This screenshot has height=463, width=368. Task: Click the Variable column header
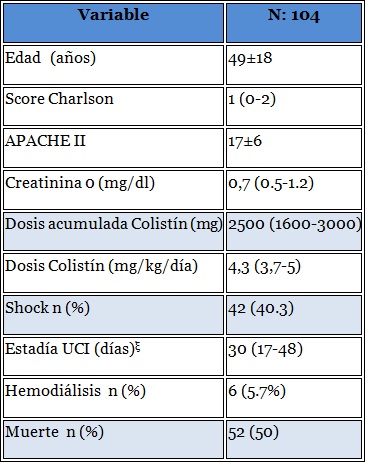pos(113,23)
